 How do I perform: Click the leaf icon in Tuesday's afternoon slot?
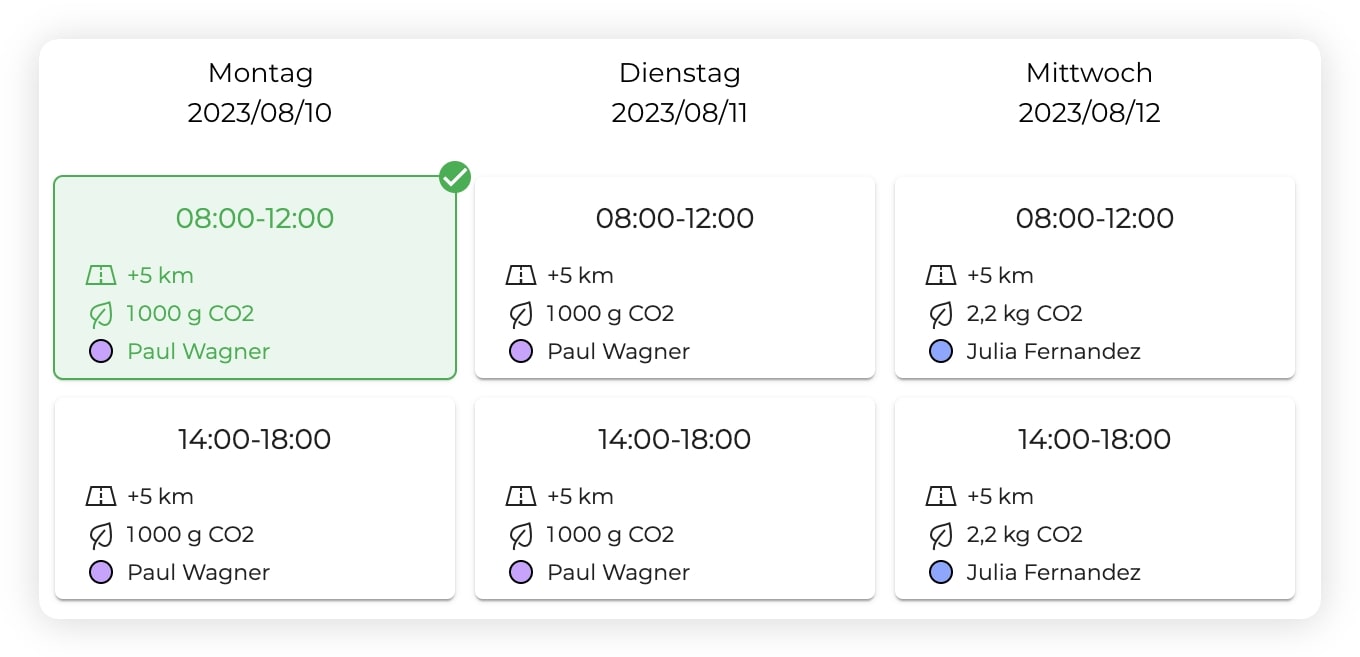(x=521, y=534)
